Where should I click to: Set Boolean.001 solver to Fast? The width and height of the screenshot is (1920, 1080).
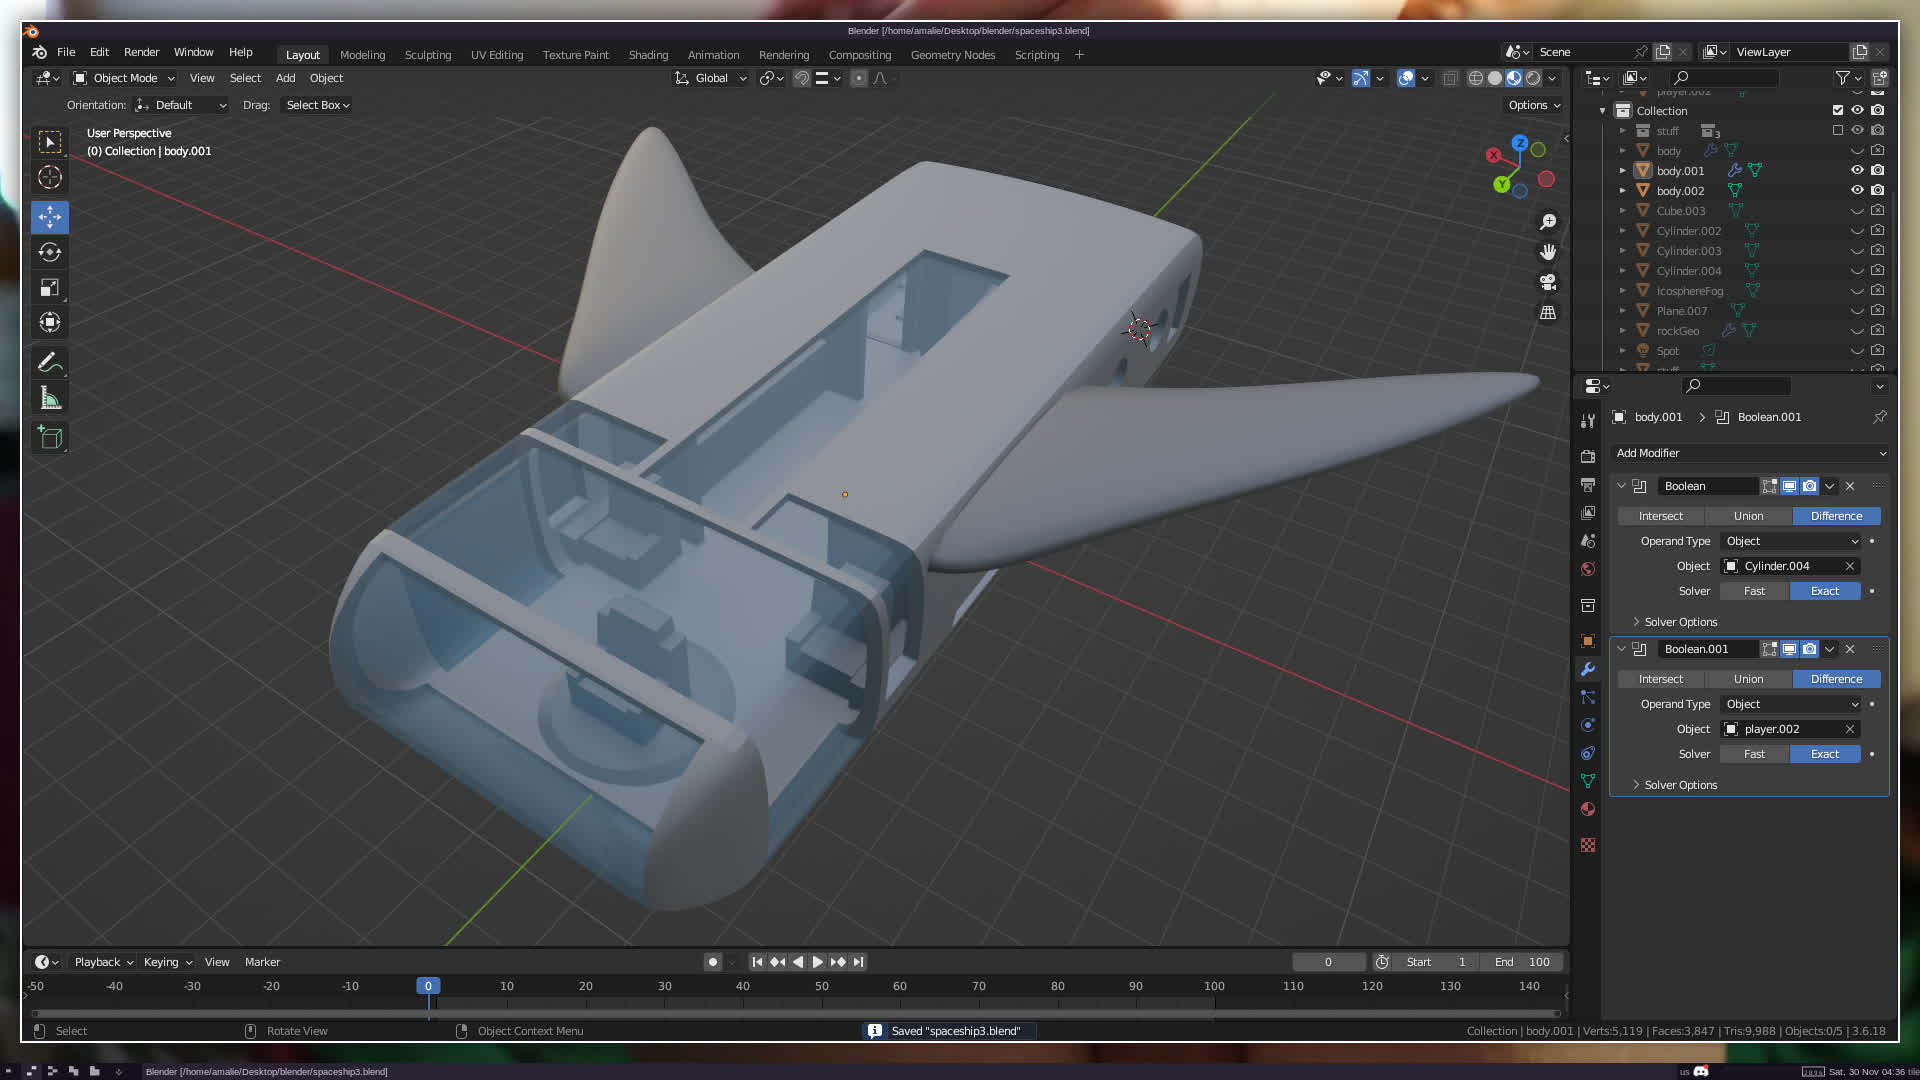click(1754, 754)
